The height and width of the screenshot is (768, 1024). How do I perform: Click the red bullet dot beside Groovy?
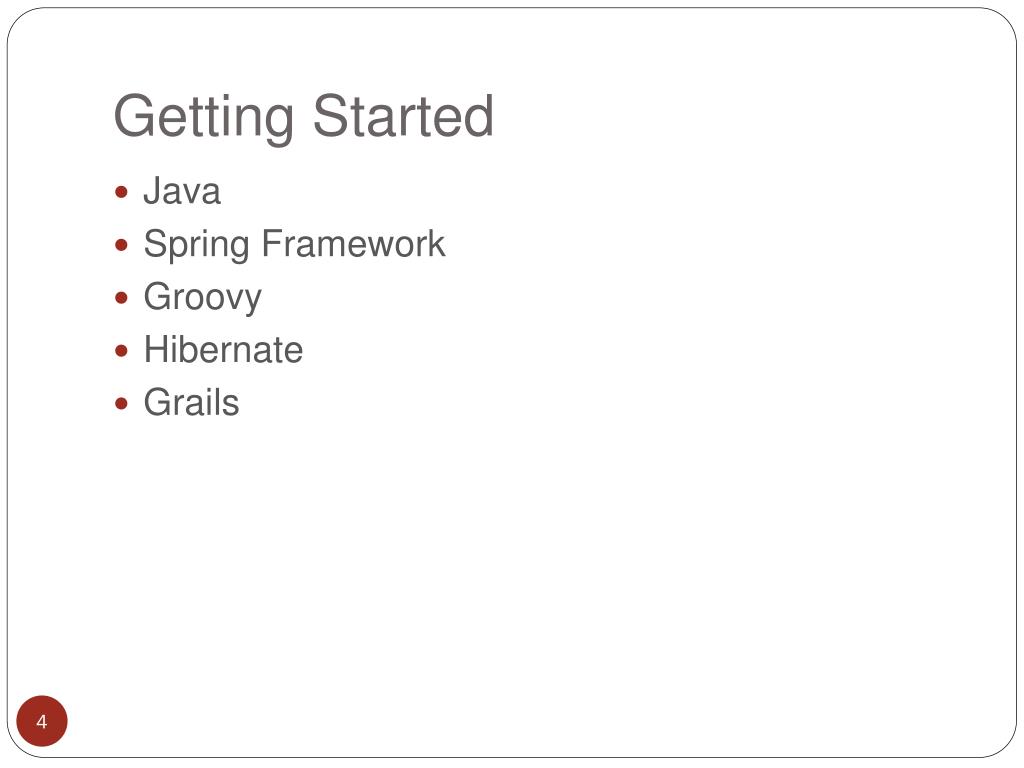coord(121,298)
